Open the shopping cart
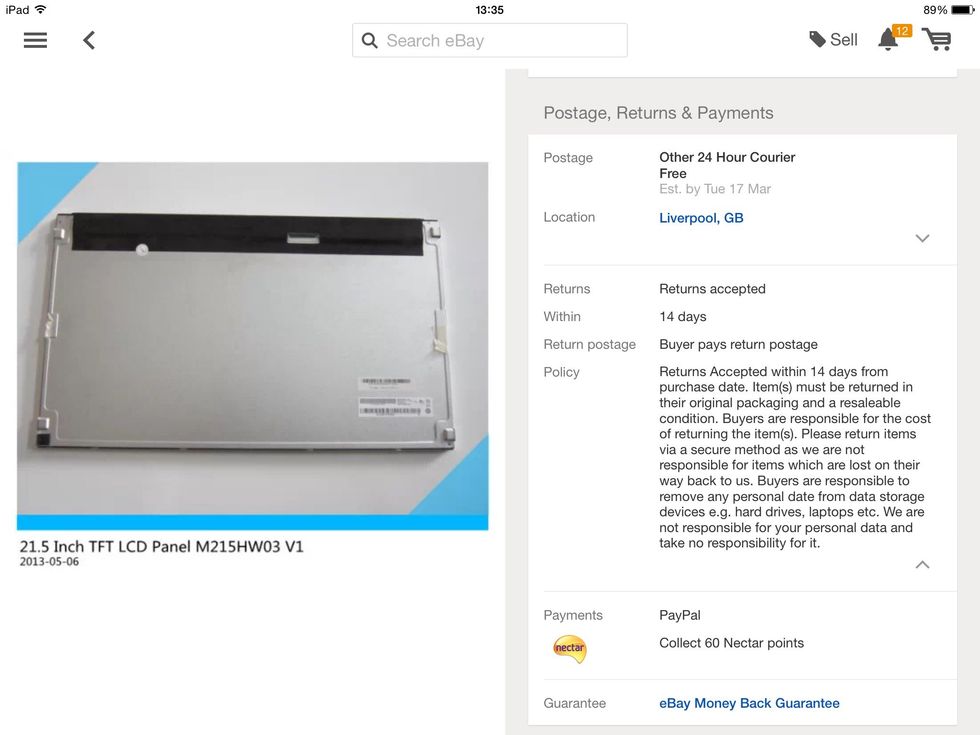This screenshot has height=735, width=980. pyautogui.click(x=937, y=39)
